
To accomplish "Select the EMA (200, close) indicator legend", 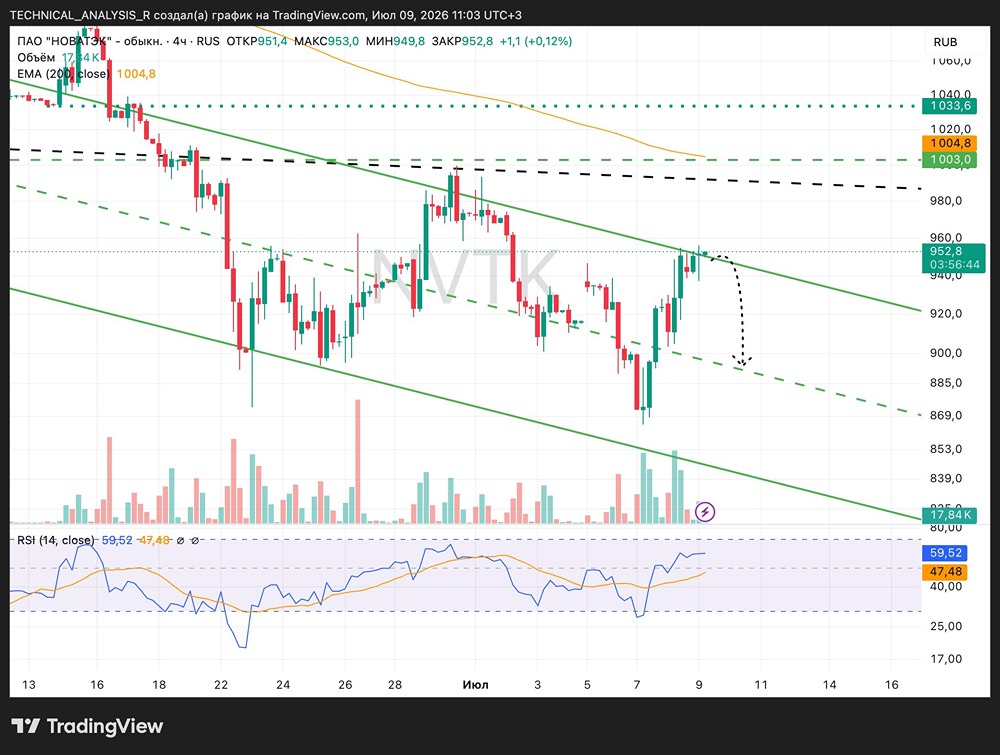I will [64, 74].
